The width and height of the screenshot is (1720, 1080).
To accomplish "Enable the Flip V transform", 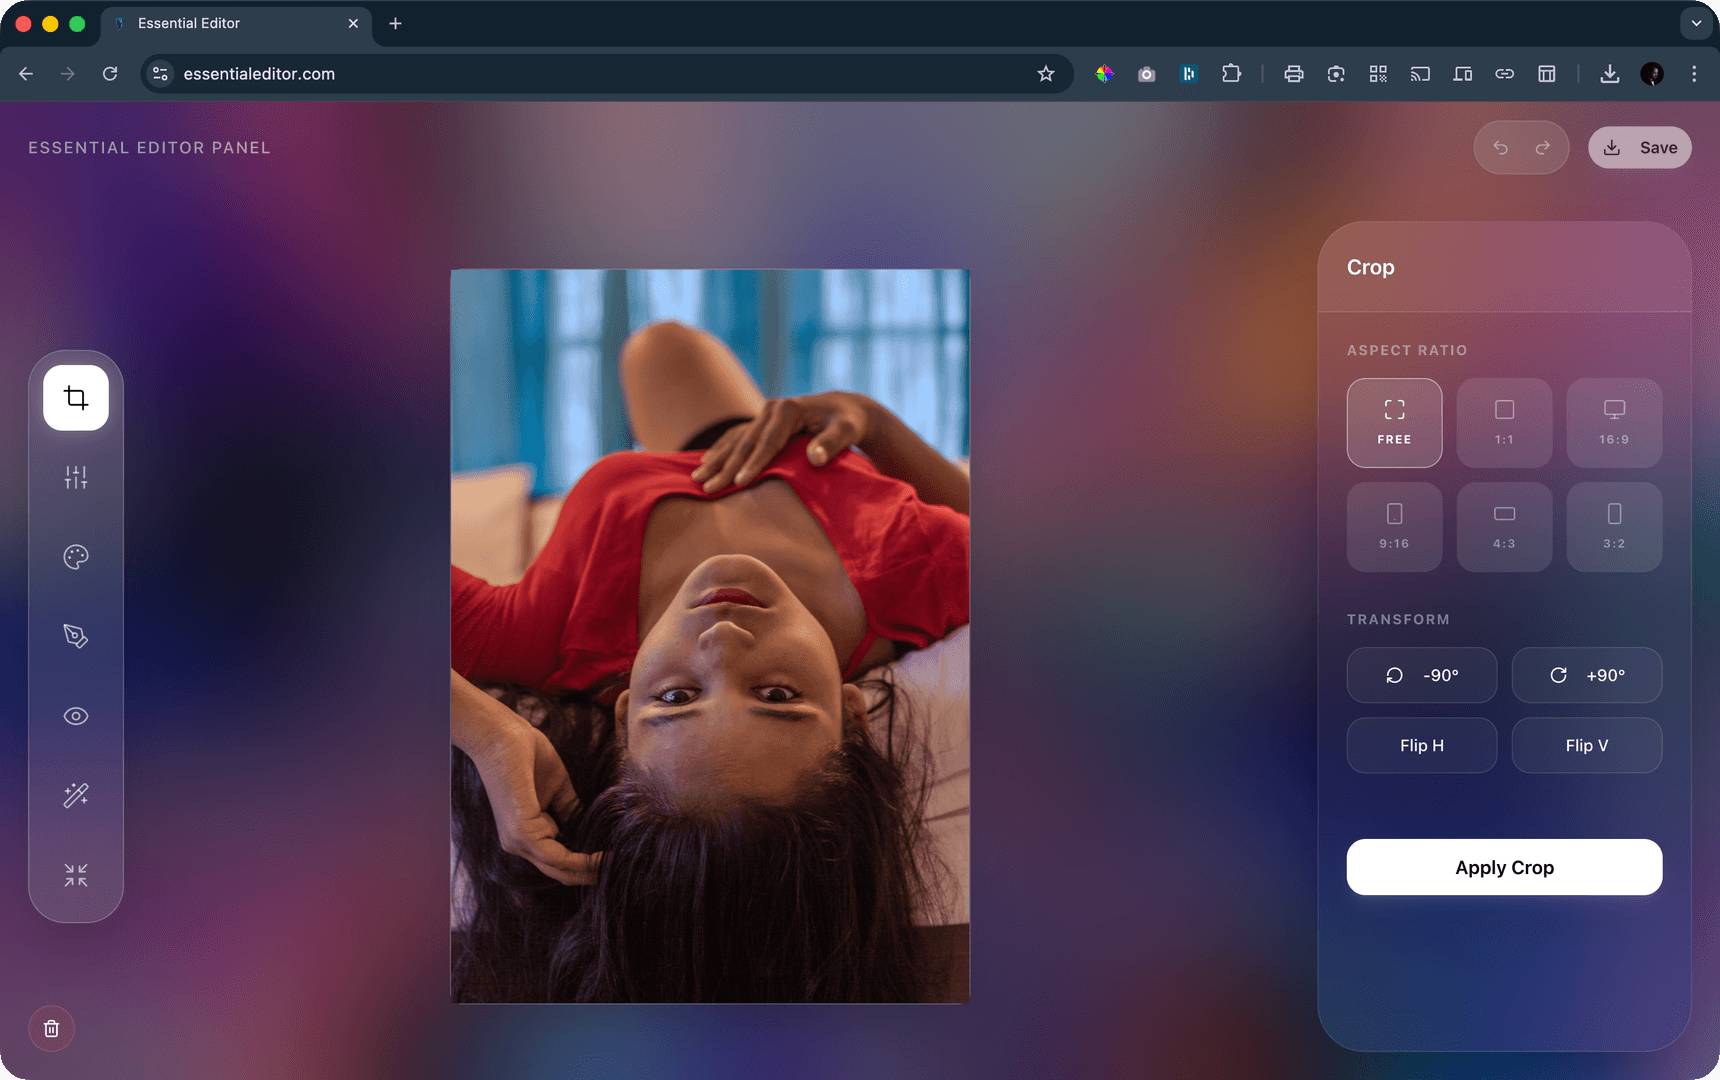I will [1587, 745].
